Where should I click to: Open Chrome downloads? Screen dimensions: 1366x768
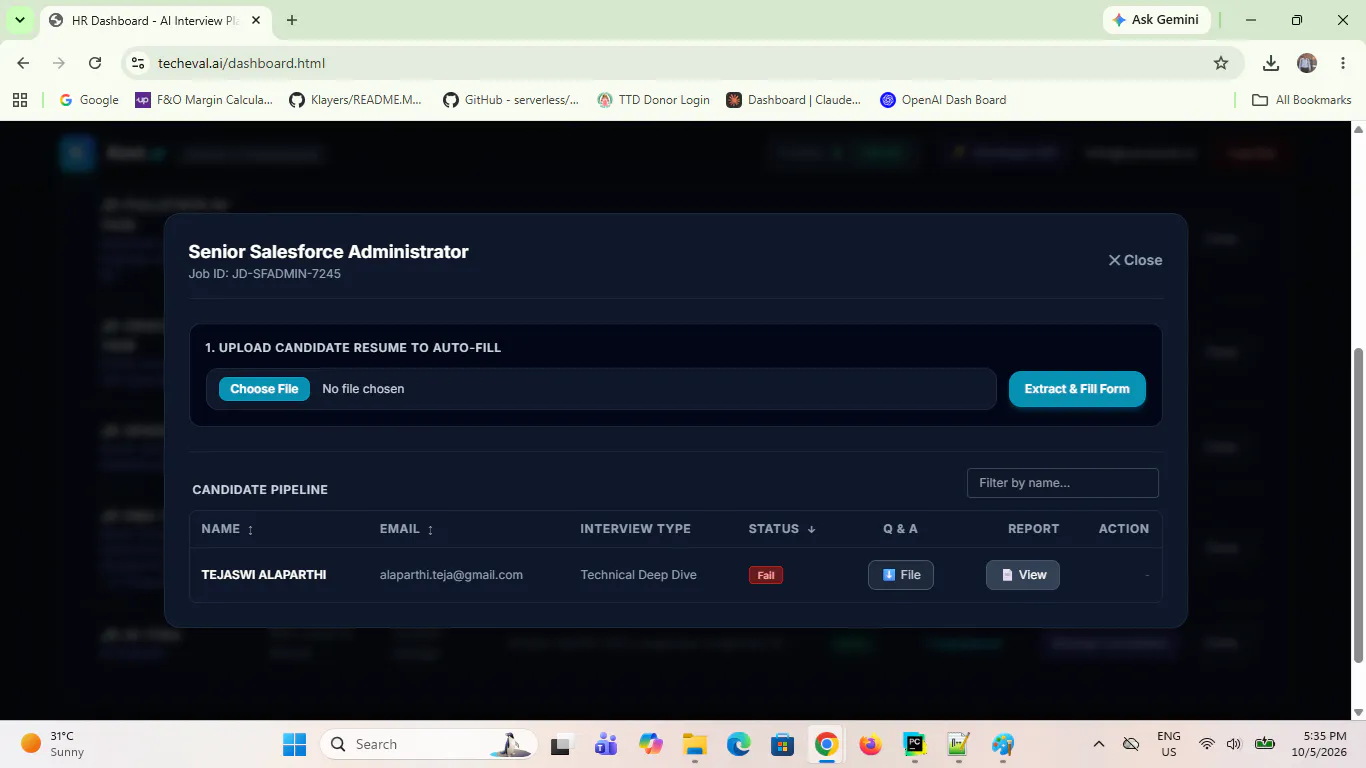(1271, 63)
